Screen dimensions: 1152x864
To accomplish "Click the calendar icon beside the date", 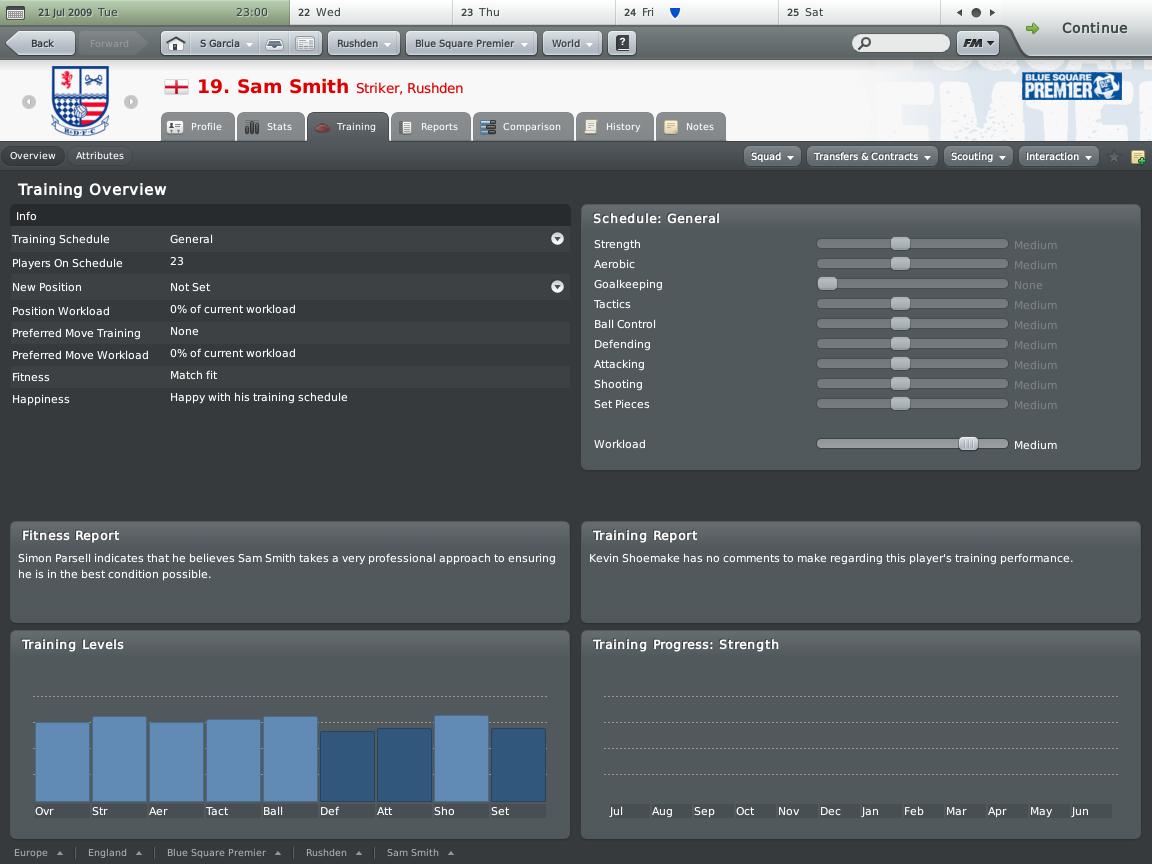I will [15, 13].
